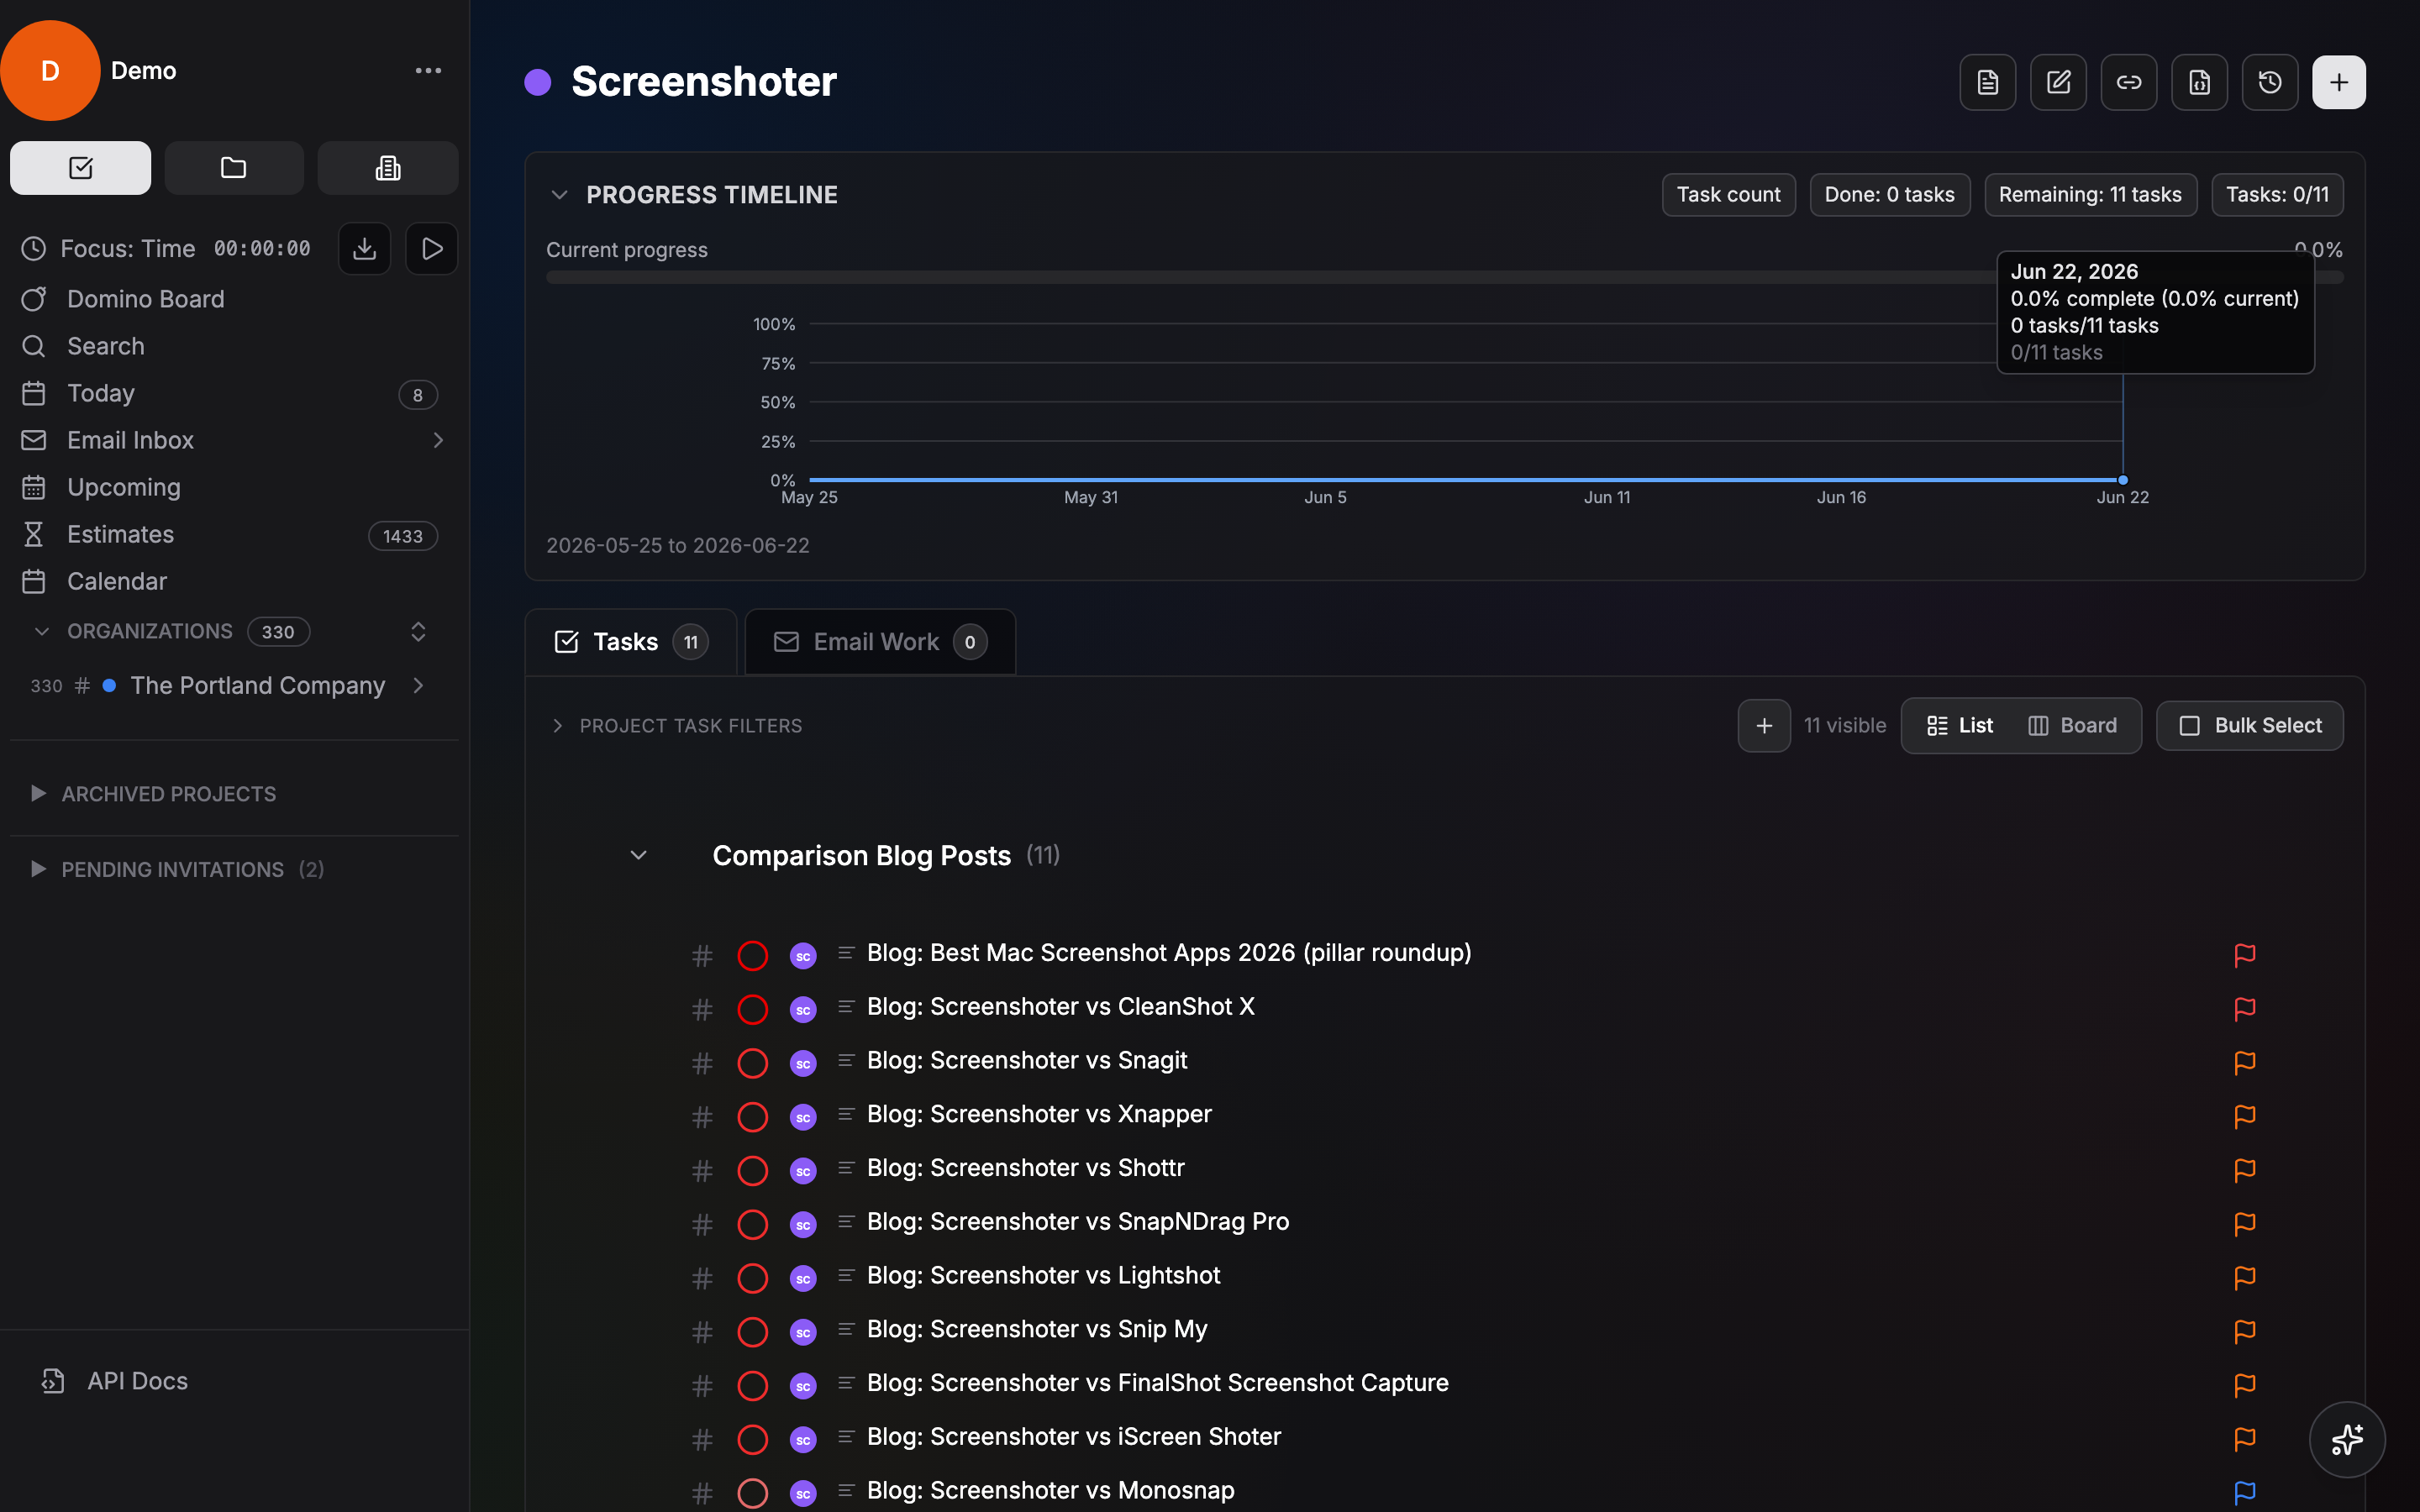This screenshot has width=2420, height=1512.
Task: Click the blue flag on Monosnap task
Action: pos(2245,1492)
